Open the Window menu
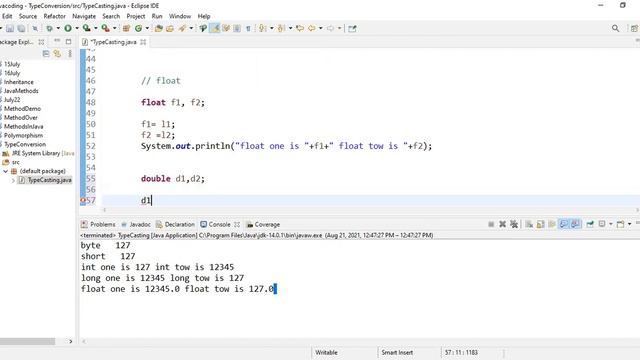The height and width of the screenshot is (360, 640). coord(180,16)
